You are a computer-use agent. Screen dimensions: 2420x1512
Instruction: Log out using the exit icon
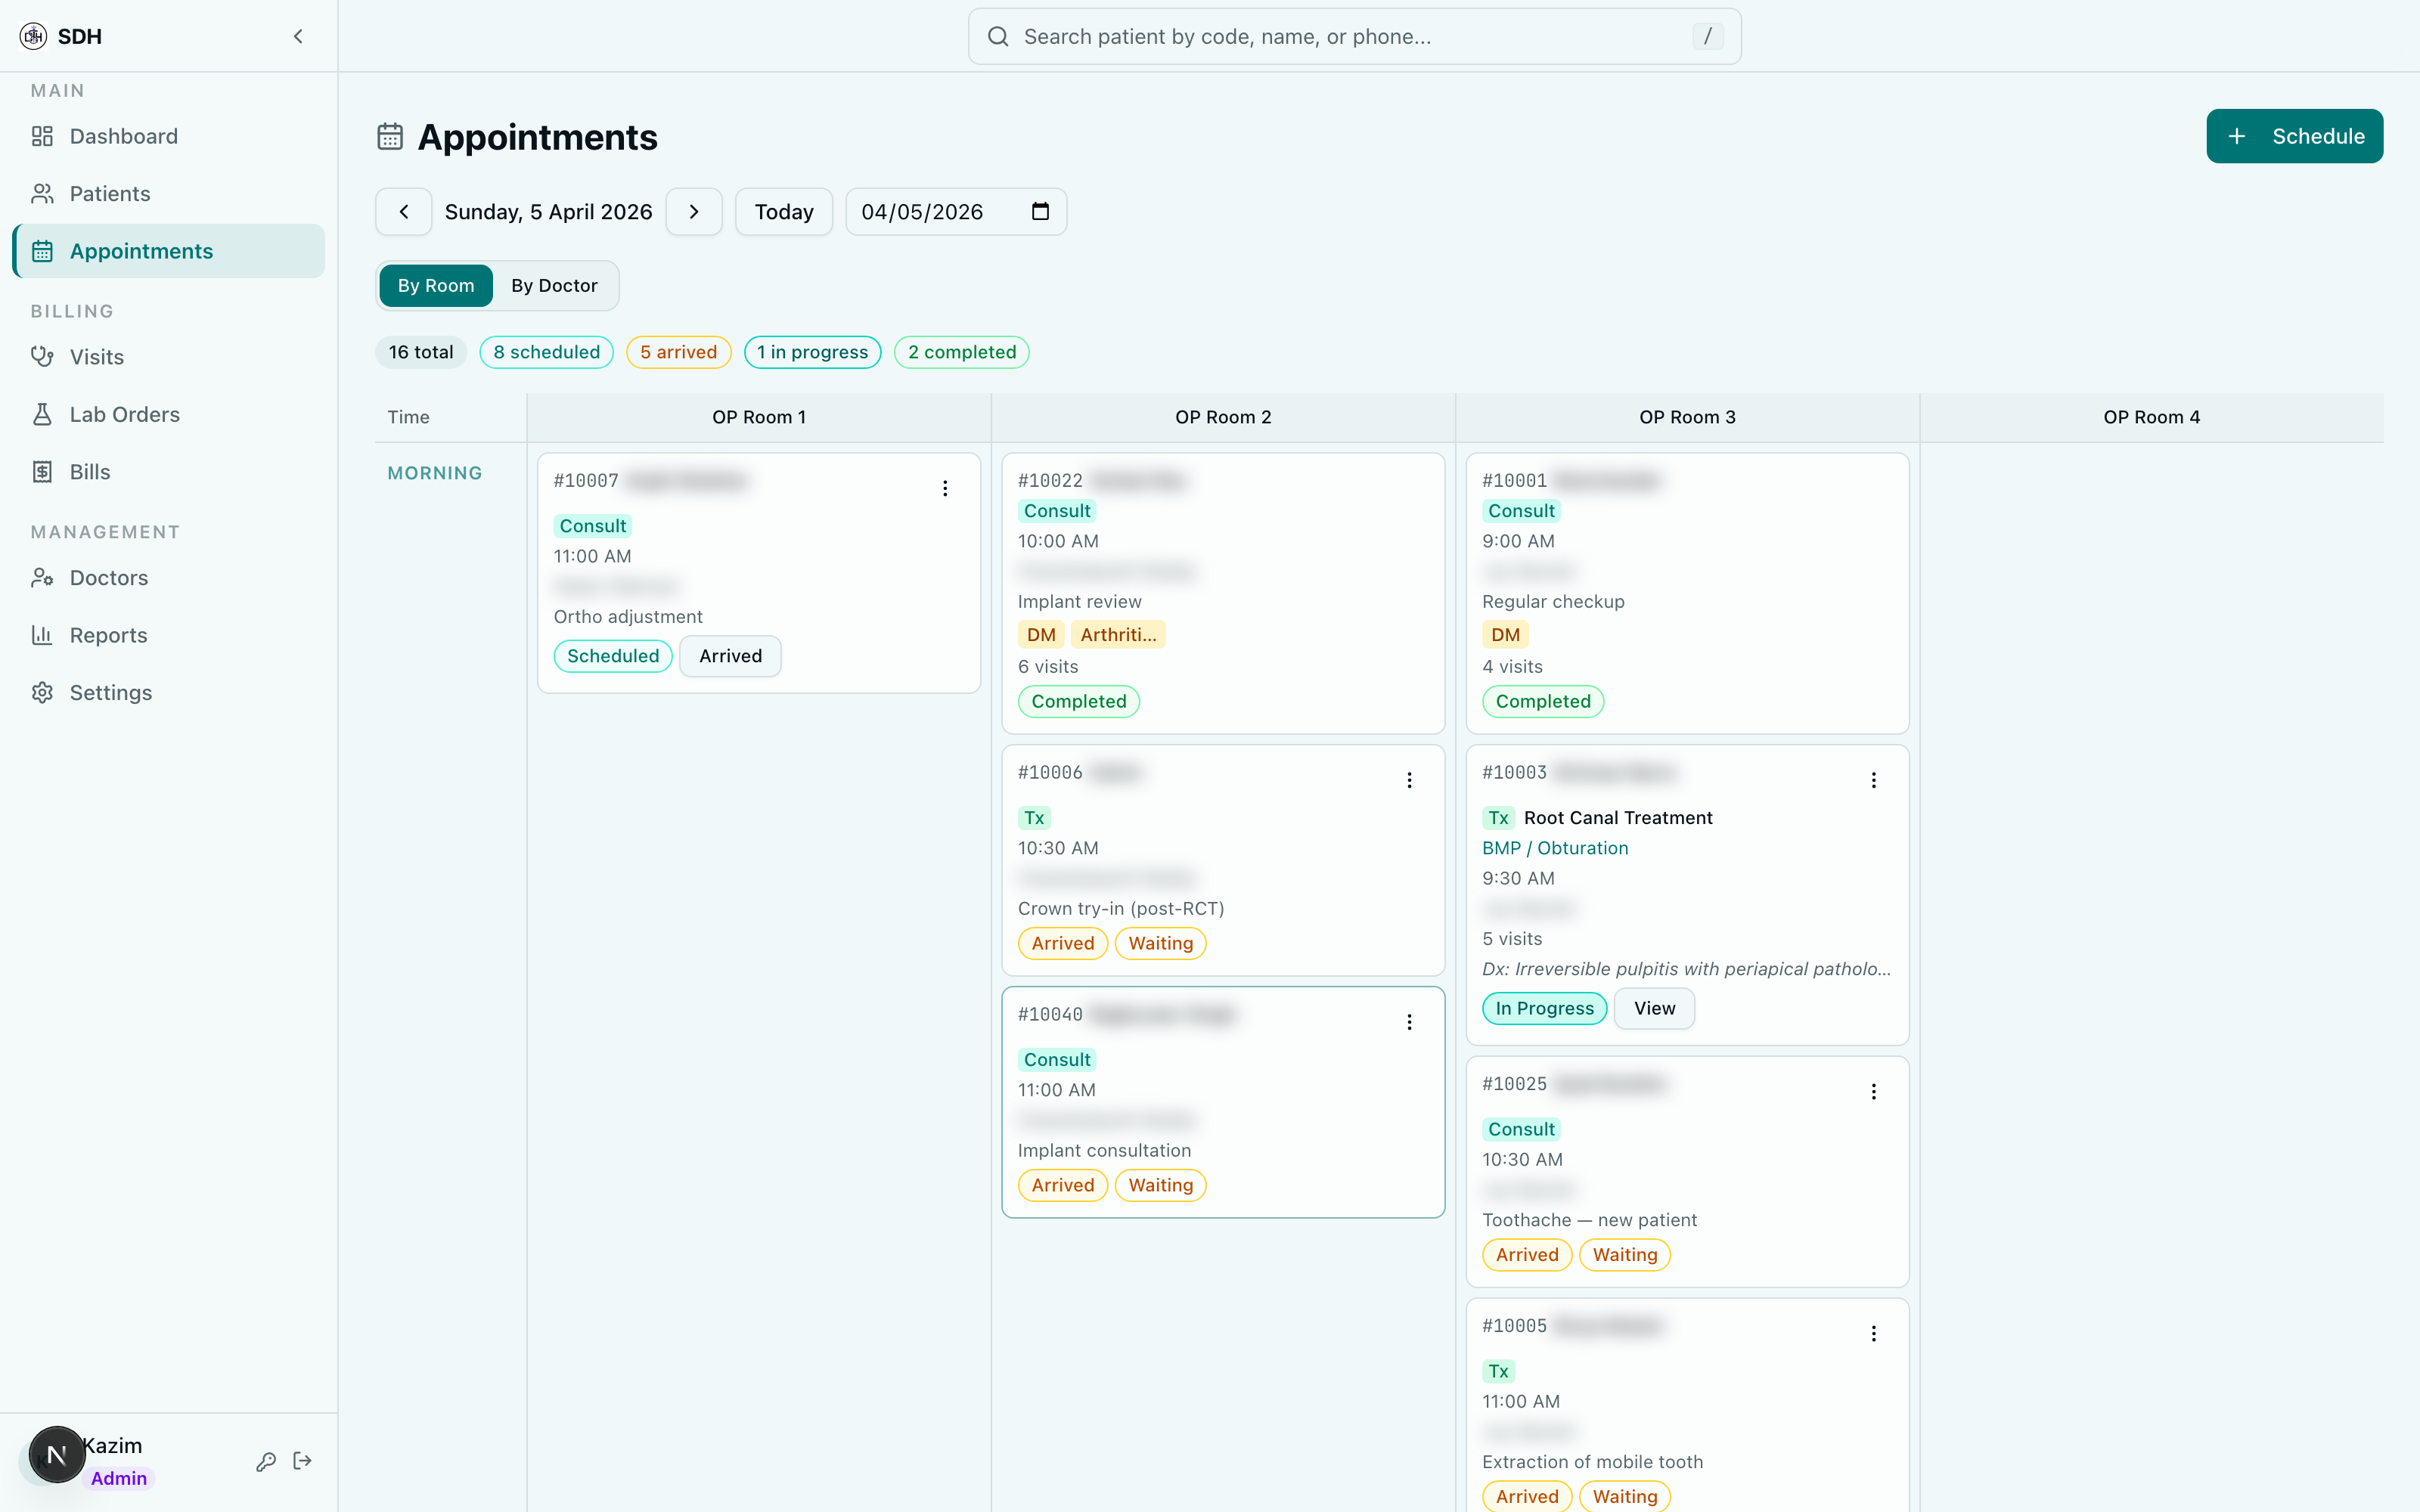303,1461
